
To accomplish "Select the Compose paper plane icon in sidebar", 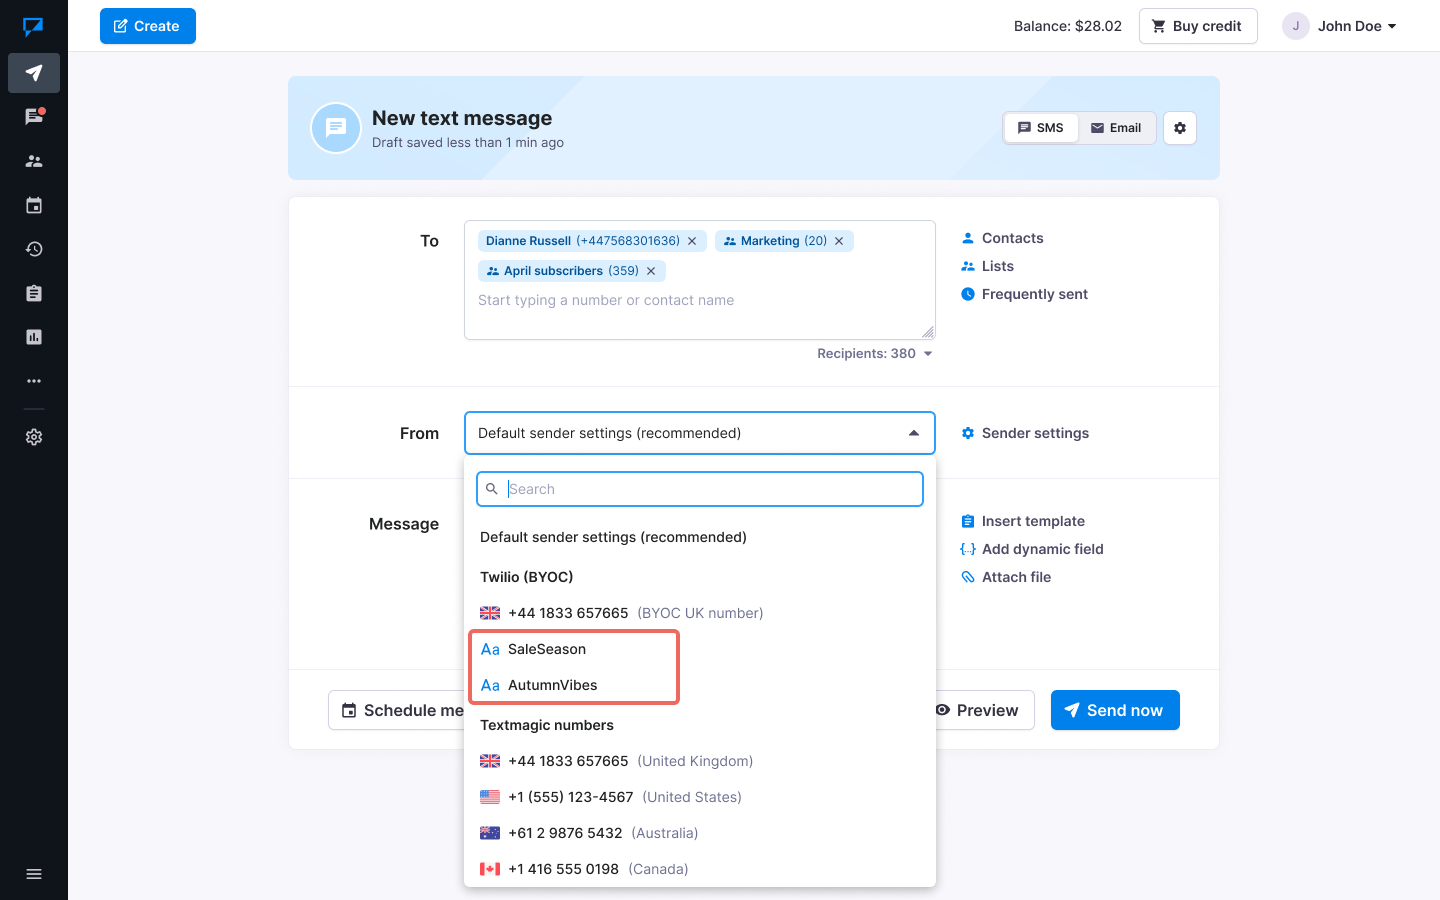I will tap(33, 72).
